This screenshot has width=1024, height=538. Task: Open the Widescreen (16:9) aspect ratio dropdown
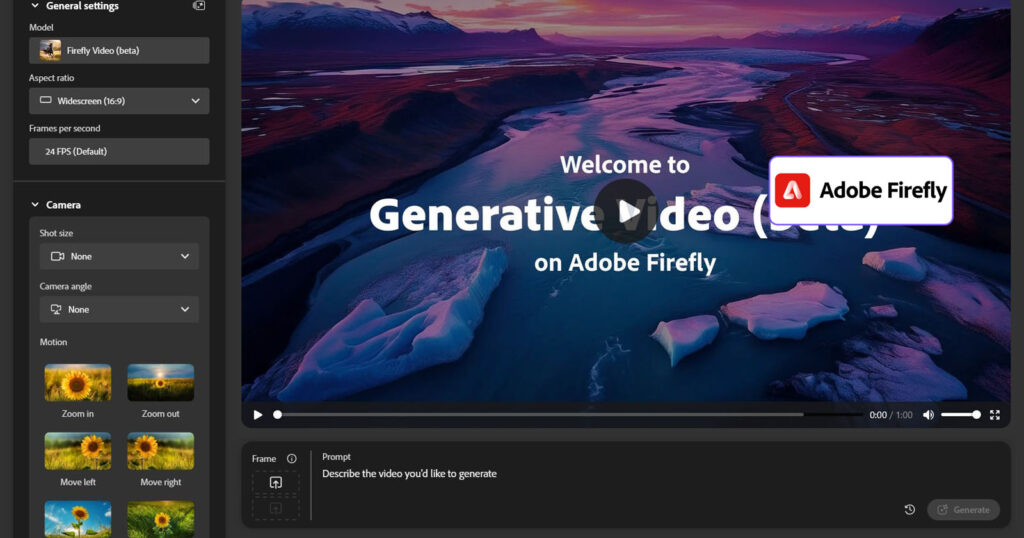point(119,101)
